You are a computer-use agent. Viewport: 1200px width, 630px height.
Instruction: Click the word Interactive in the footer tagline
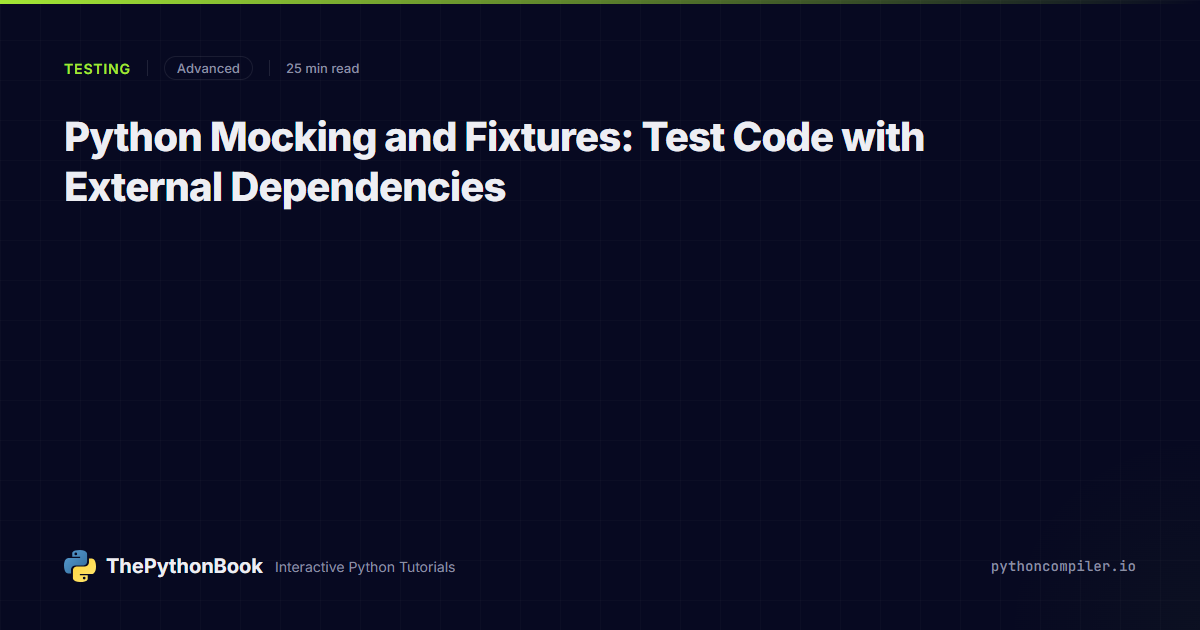(309, 567)
